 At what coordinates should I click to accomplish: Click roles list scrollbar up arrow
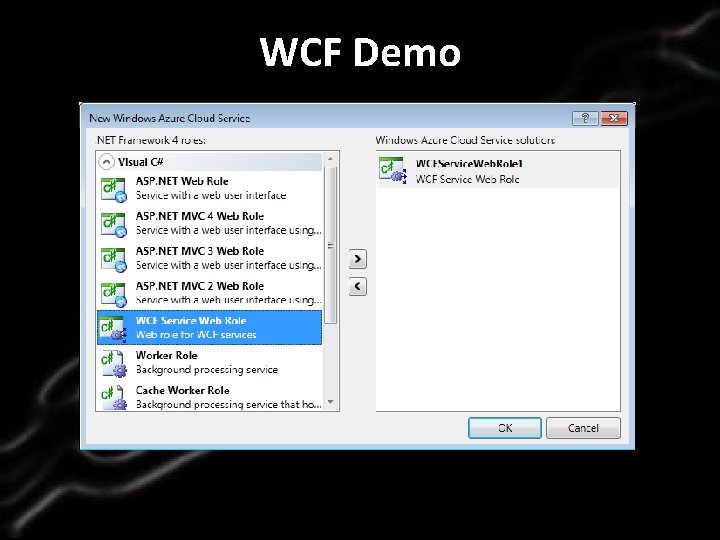click(x=330, y=159)
